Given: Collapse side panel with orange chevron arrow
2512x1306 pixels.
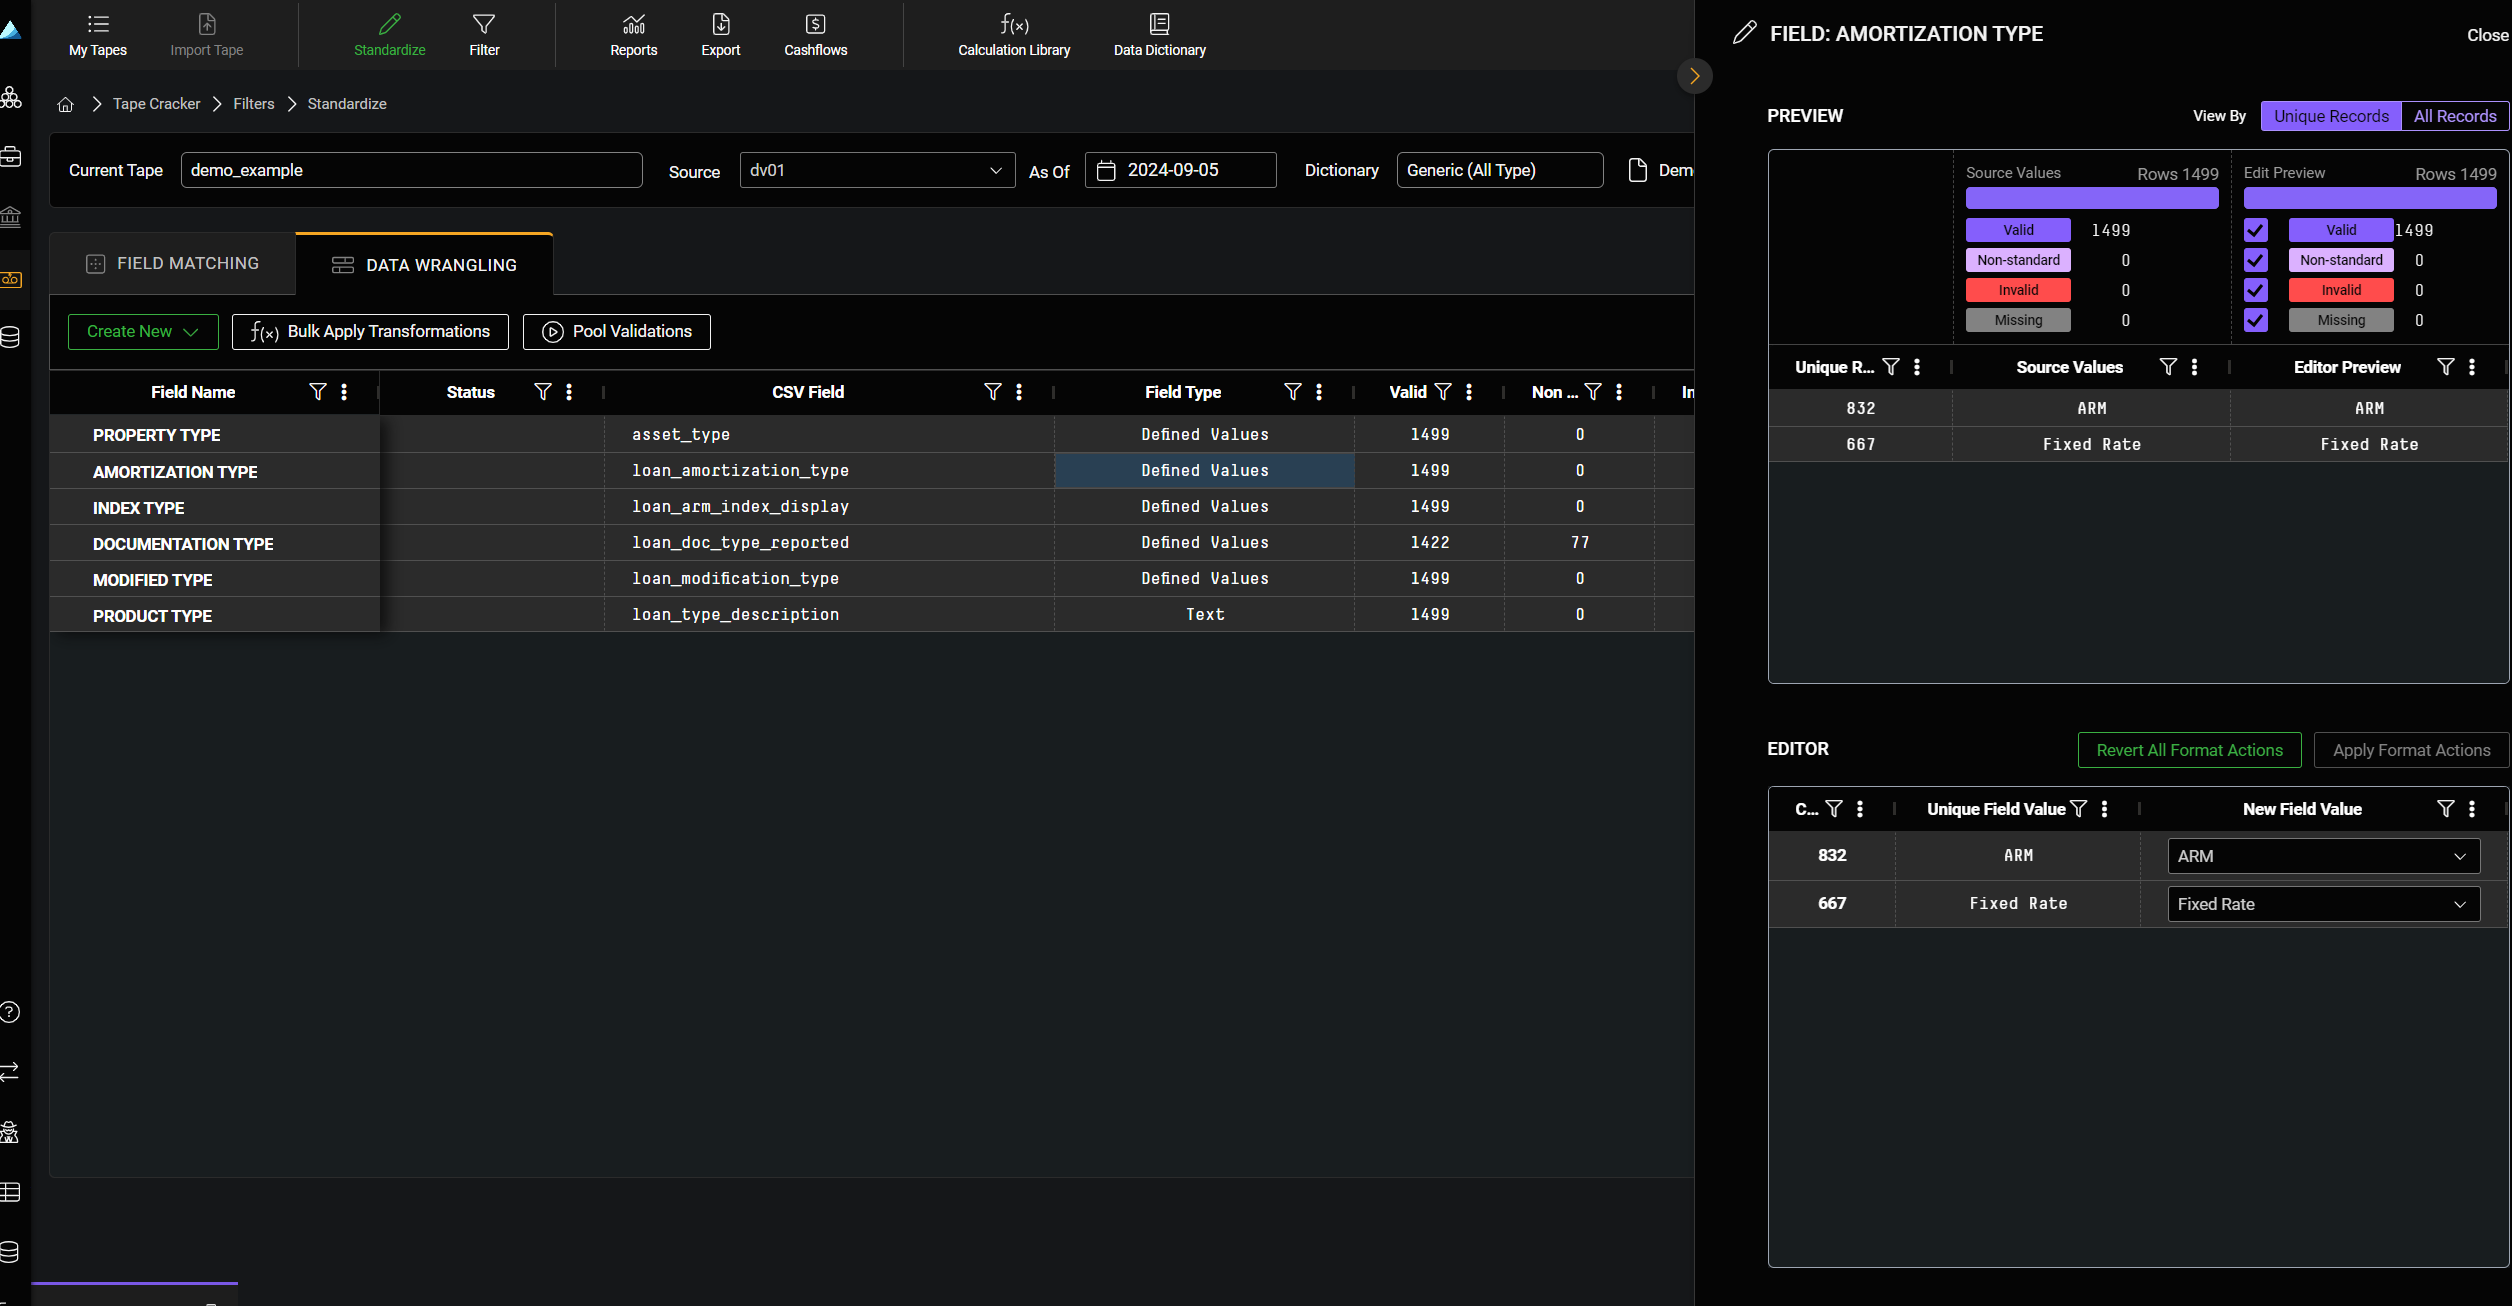Looking at the screenshot, I should pyautogui.click(x=1694, y=76).
